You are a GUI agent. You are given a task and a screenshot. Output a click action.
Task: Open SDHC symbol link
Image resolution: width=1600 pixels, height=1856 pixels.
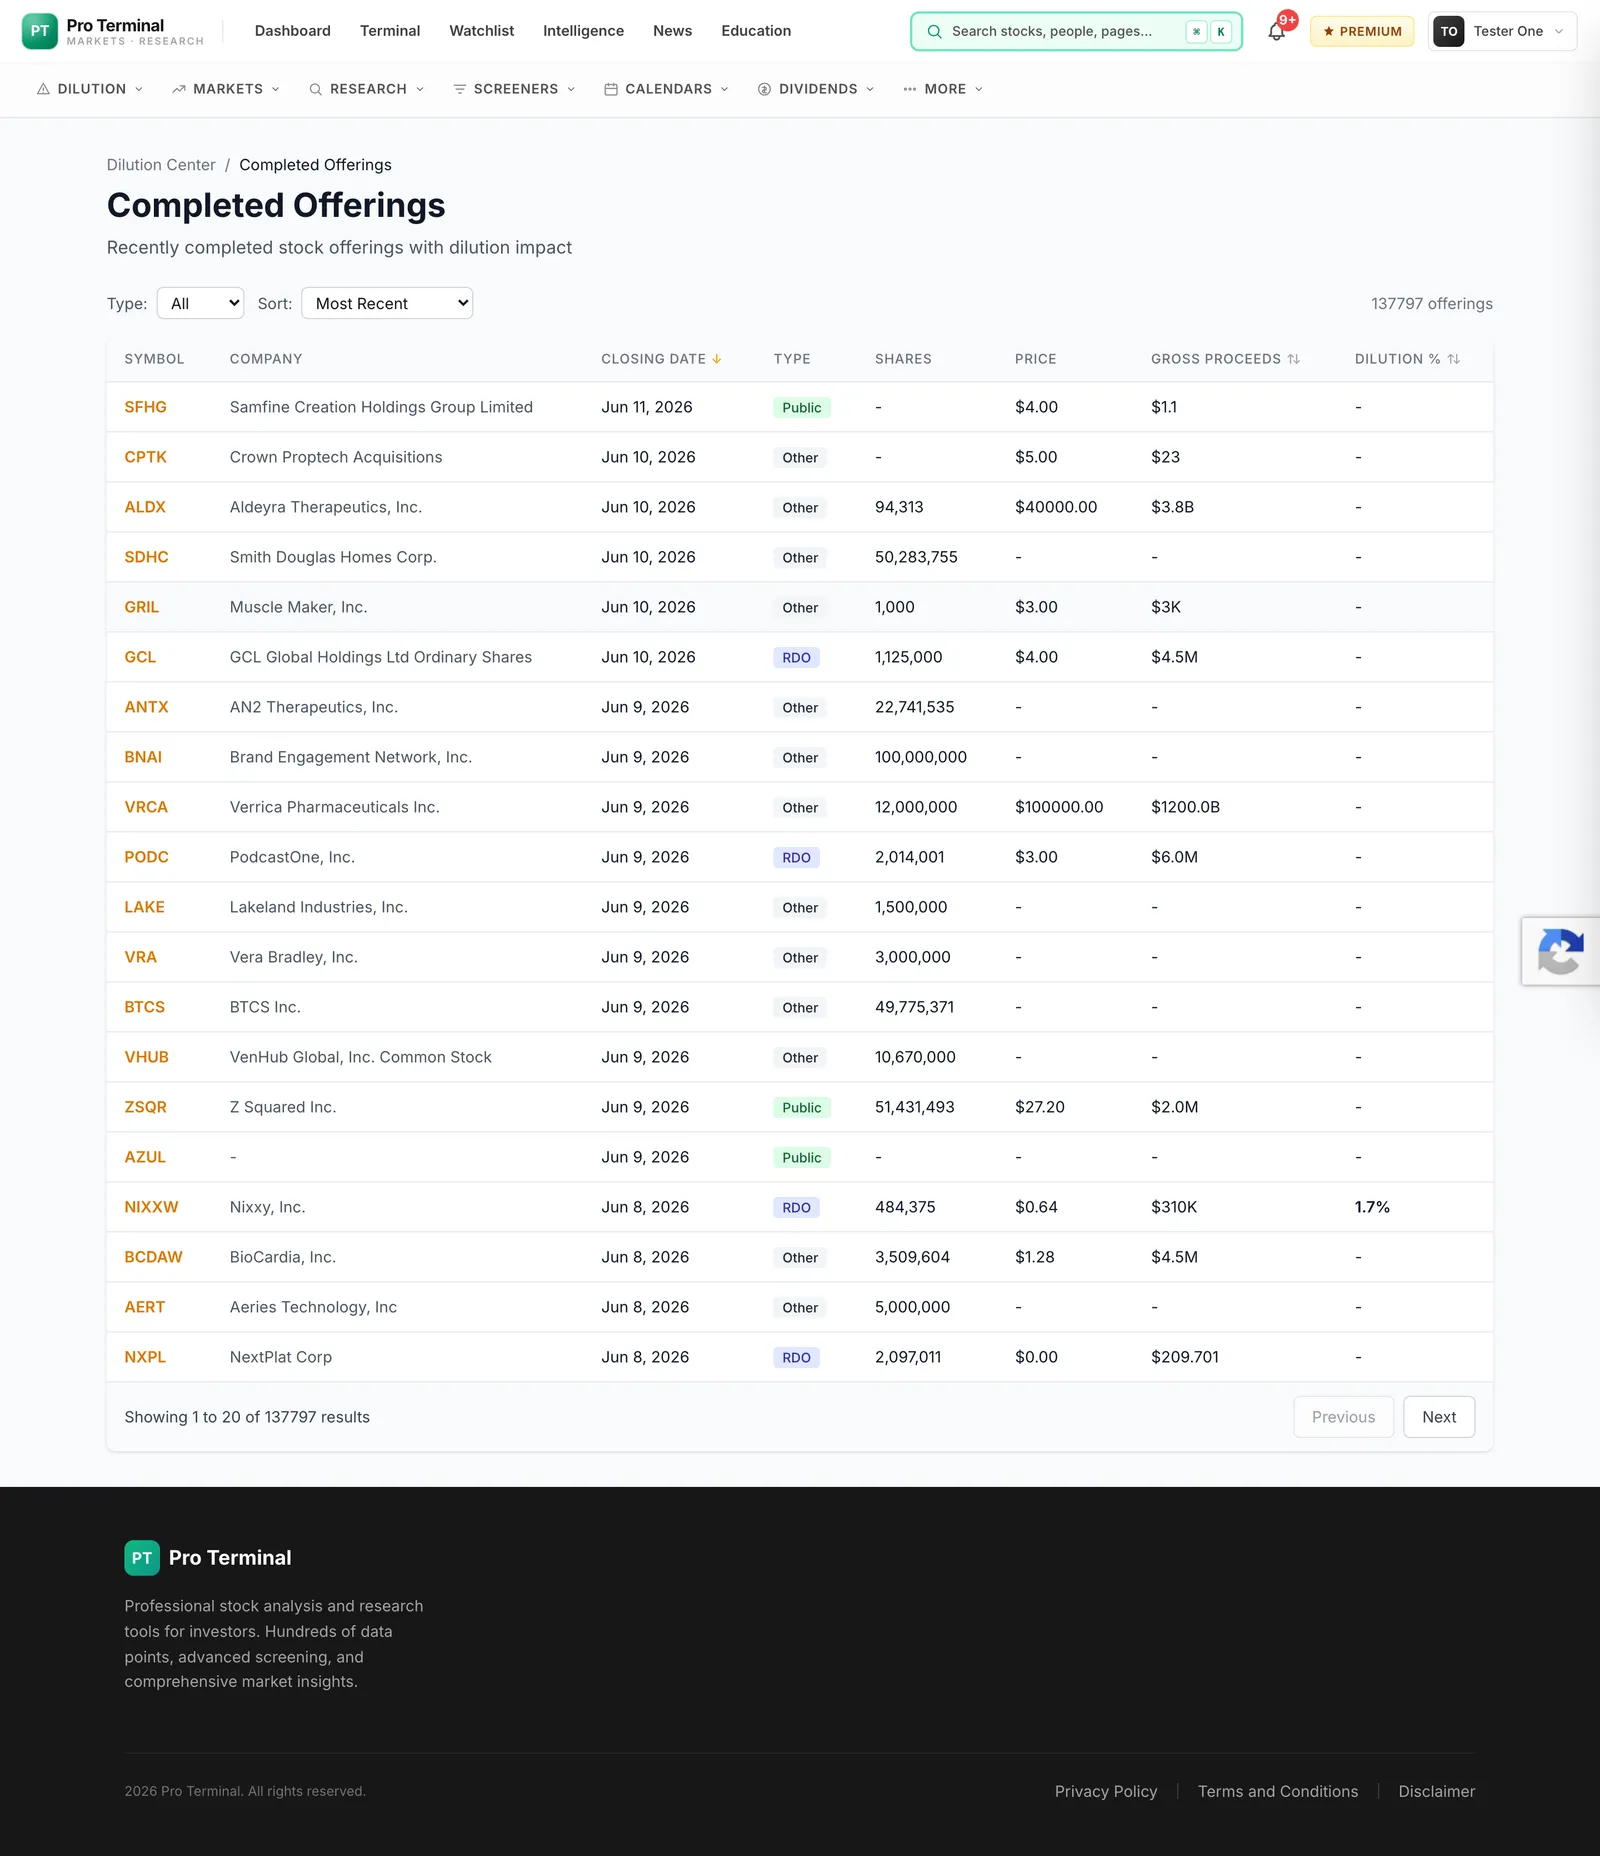147,557
